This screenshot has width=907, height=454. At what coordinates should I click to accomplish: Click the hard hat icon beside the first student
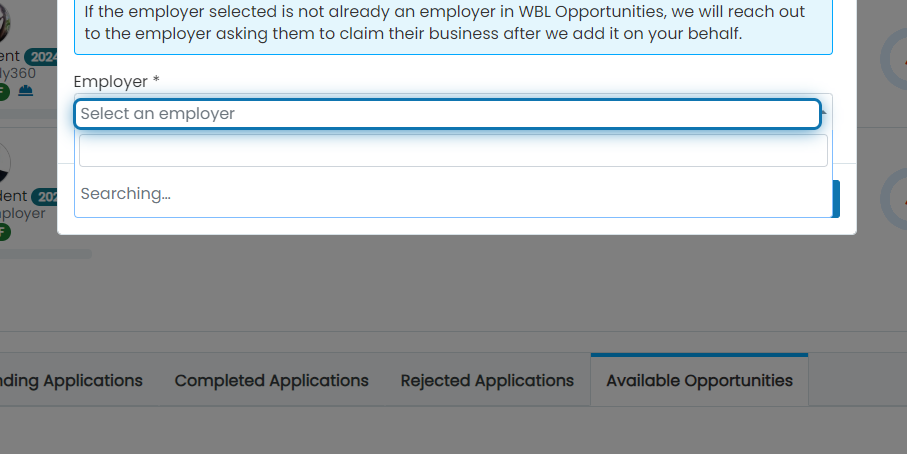pyautogui.click(x=25, y=91)
